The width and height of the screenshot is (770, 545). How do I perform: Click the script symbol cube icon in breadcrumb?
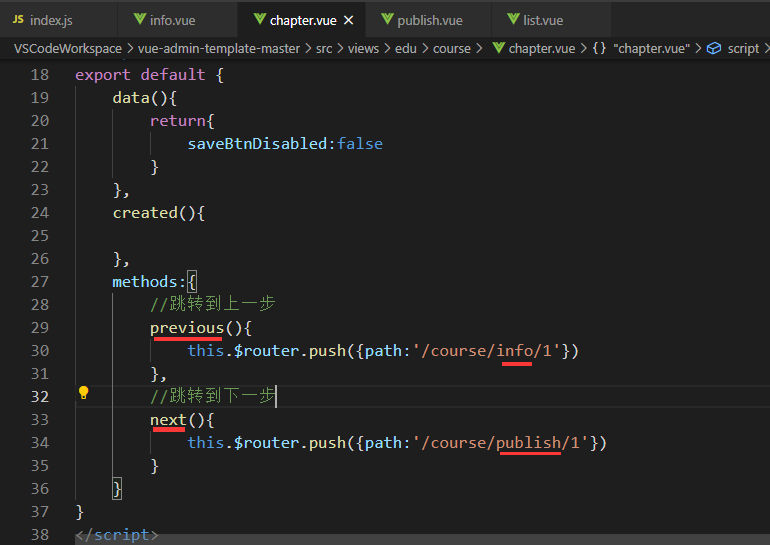714,48
